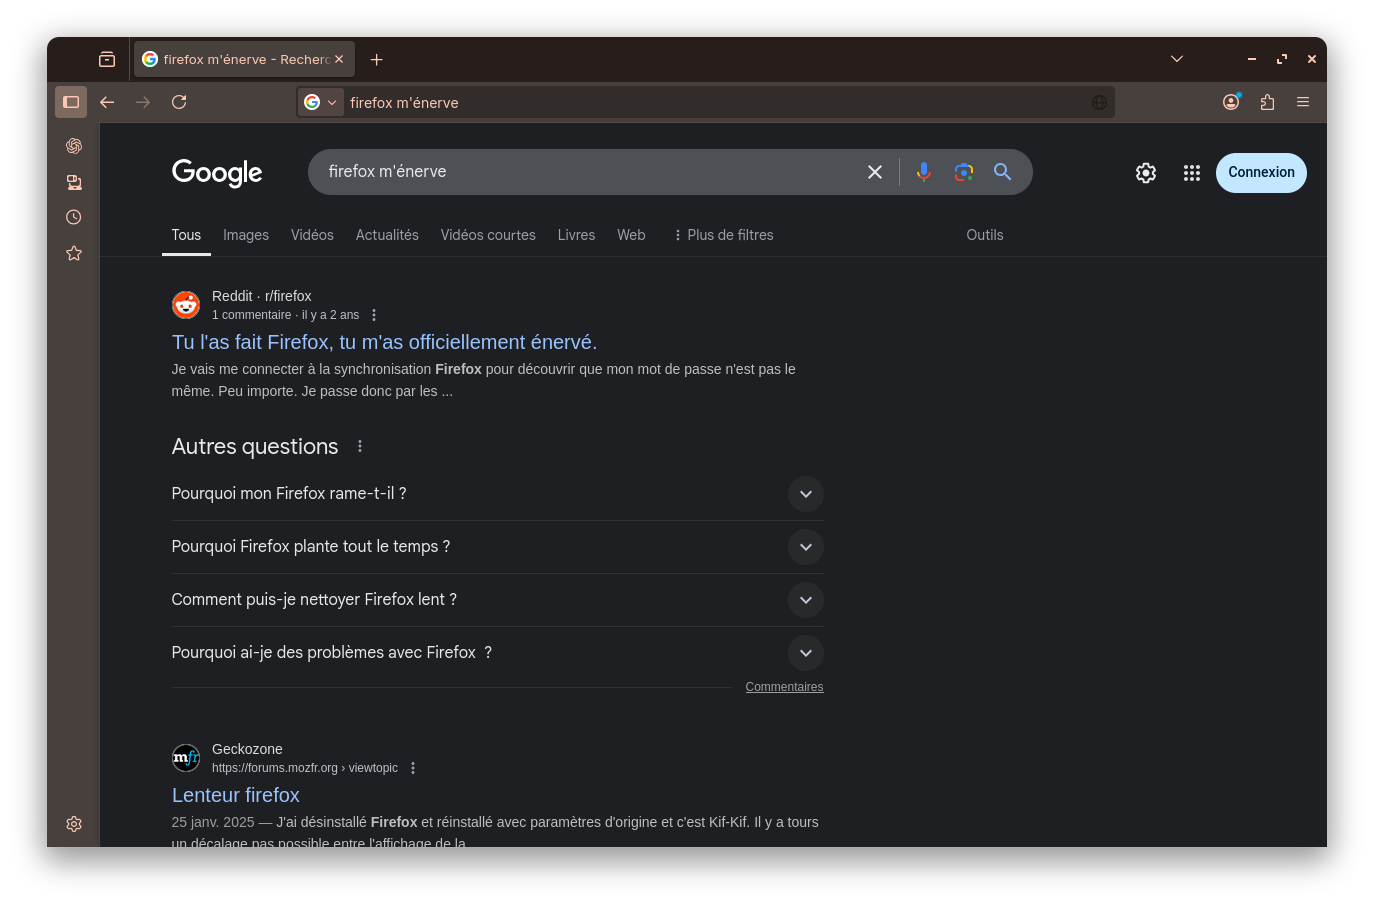
Task: Click the Google logo
Action: pyautogui.click(x=217, y=173)
